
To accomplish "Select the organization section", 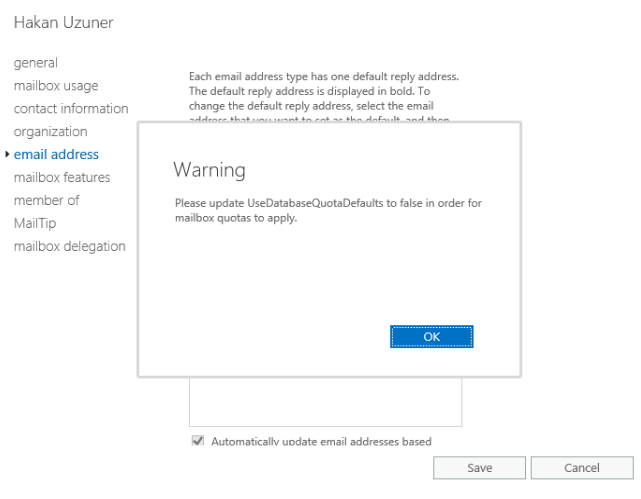I will [50, 132].
